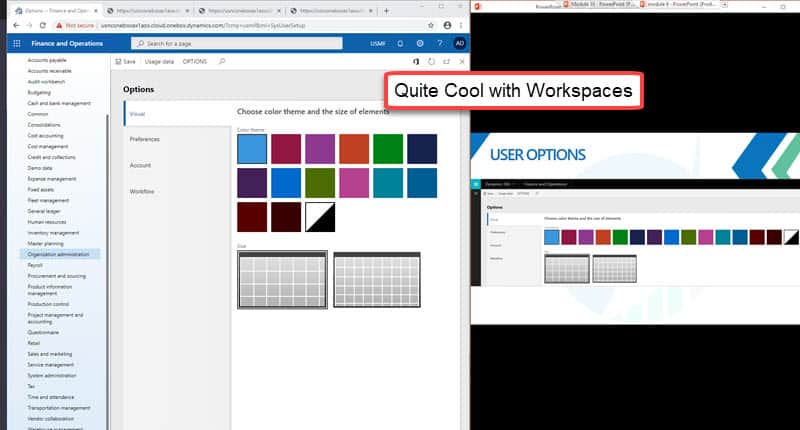800x430 pixels.
Task: Choose the larger grid size option
Action: 282,280
